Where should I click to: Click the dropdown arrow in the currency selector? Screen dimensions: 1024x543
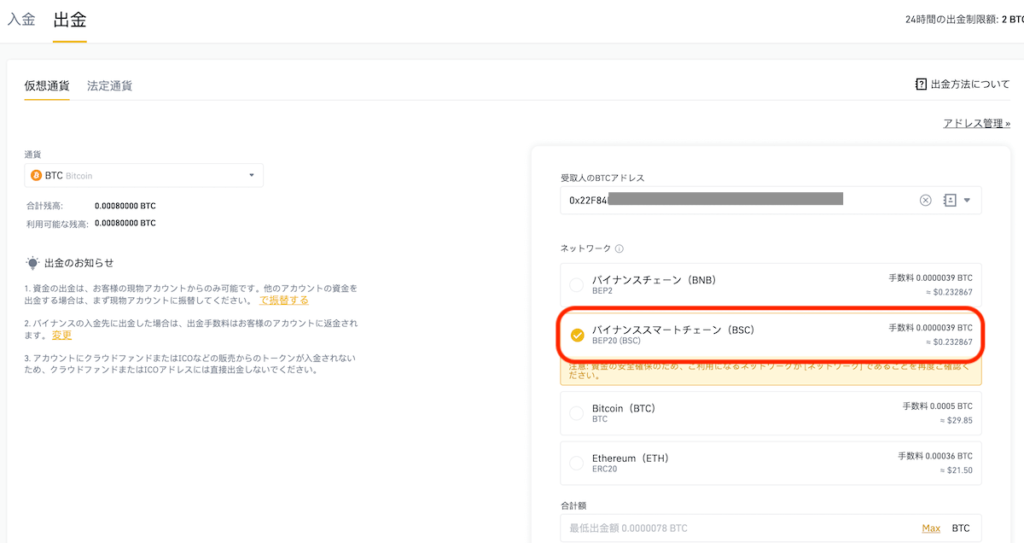tap(251, 175)
